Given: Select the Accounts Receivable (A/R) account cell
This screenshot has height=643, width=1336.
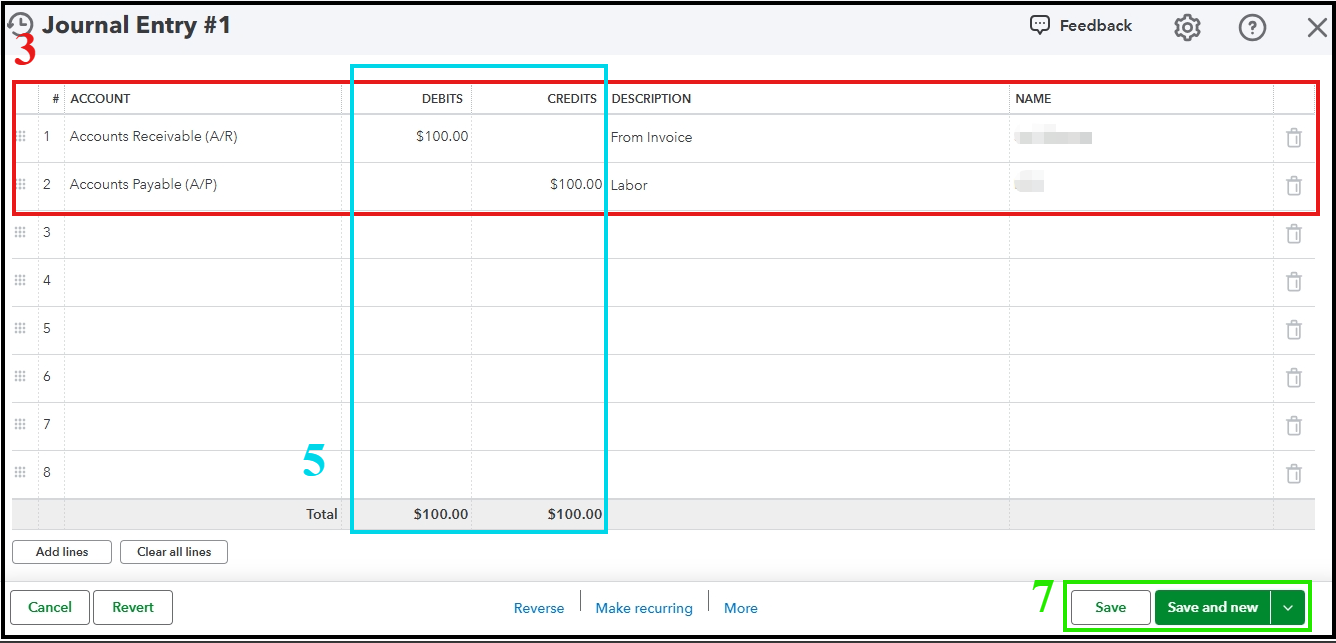Looking at the screenshot, I should [204, 137].
